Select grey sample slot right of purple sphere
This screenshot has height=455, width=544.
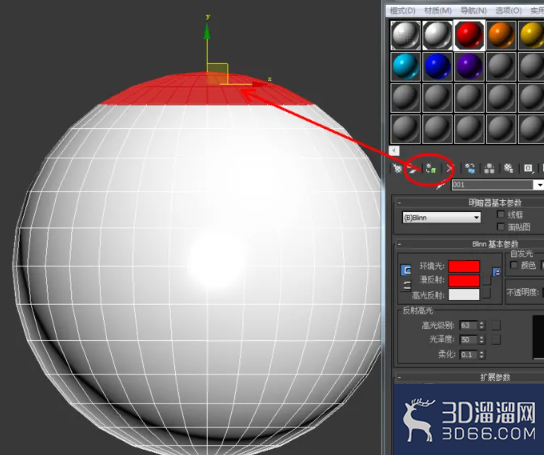click(x=501, y=66)
